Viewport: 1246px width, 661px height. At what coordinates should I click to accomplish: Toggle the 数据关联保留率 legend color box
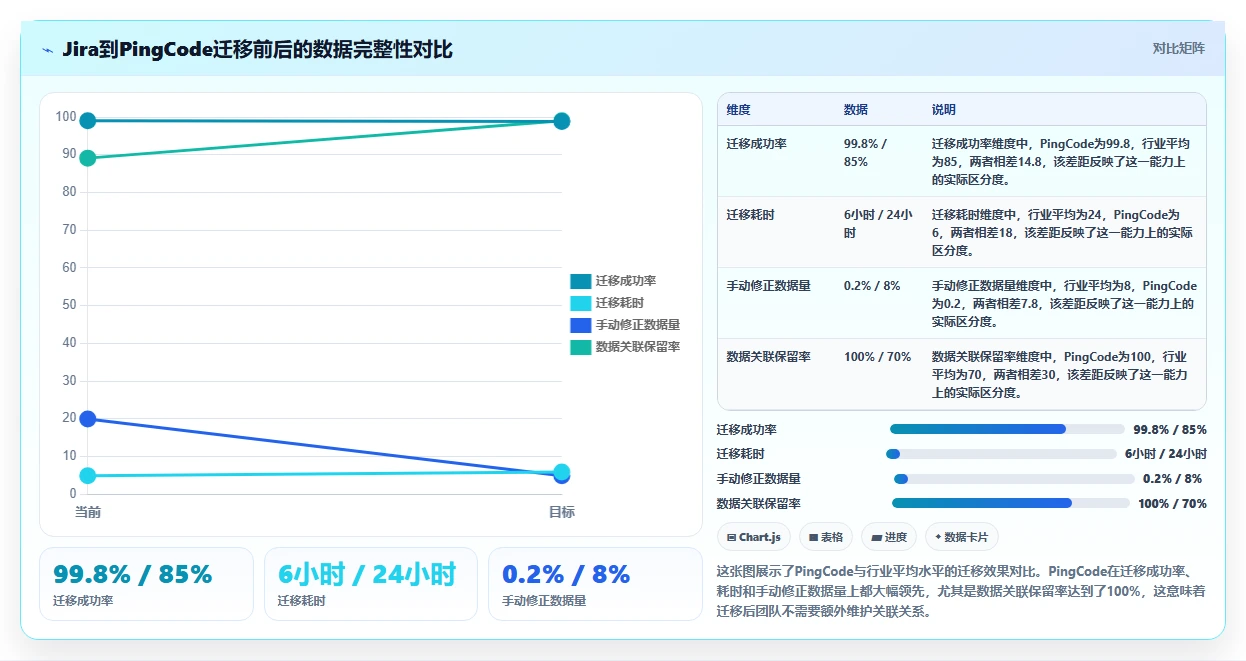point(580,347)
